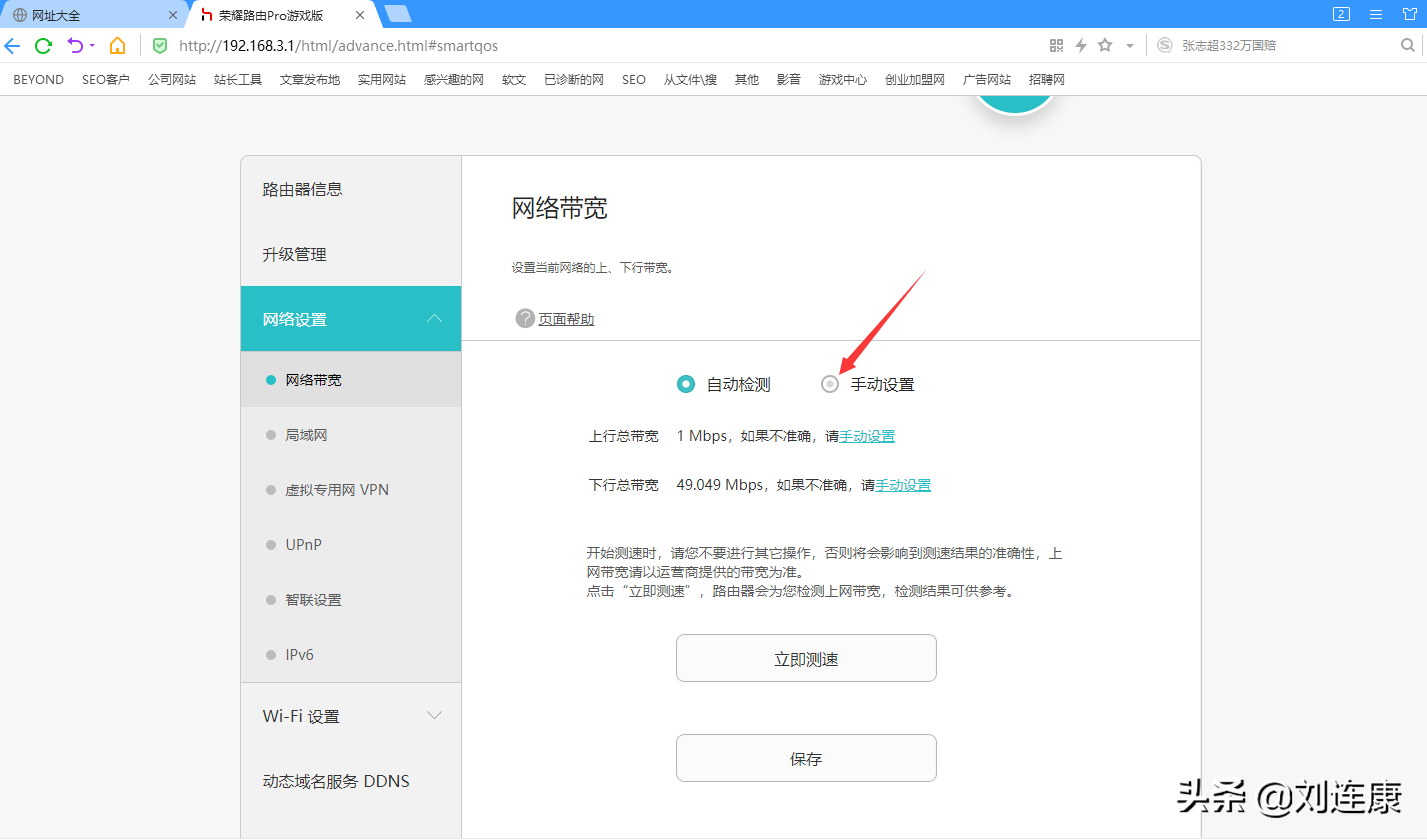Click the lightning speed-mode icon in toolbar
Image resolution: width=1427 pixels, height=840 pixels.
(x=1081, y=45)
